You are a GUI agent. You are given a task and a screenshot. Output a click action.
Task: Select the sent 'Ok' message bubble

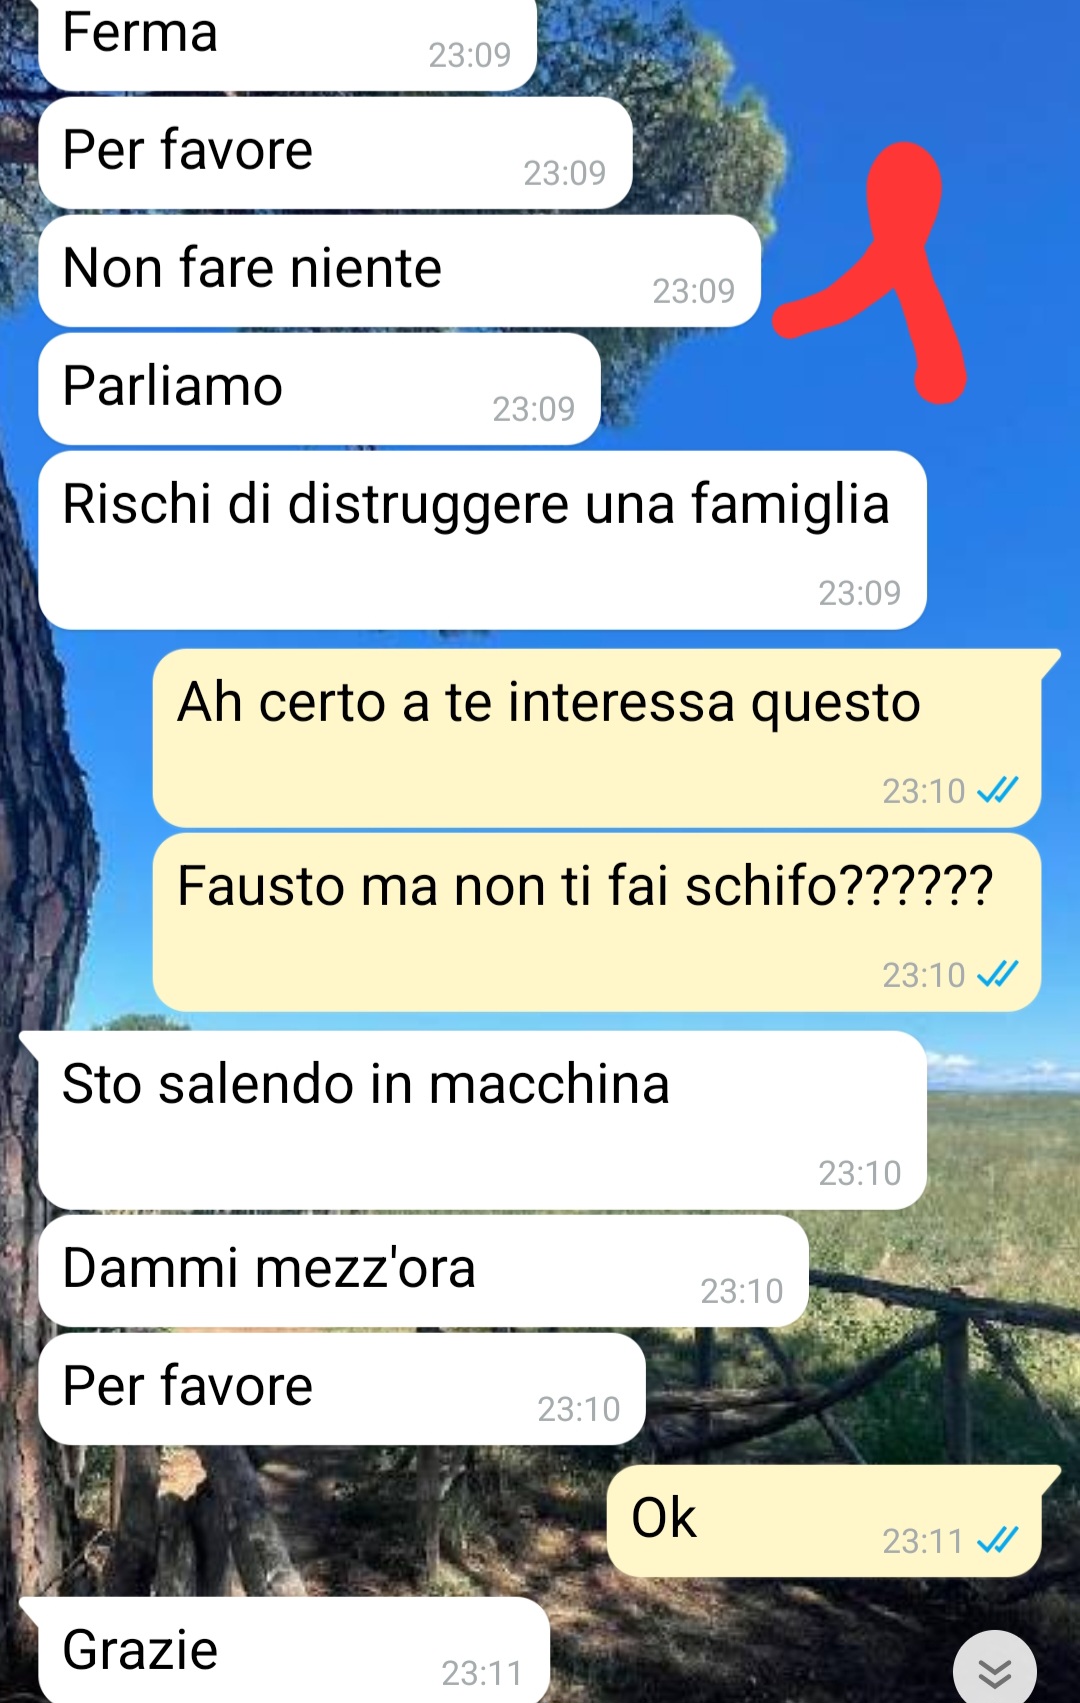point(834,1521)
